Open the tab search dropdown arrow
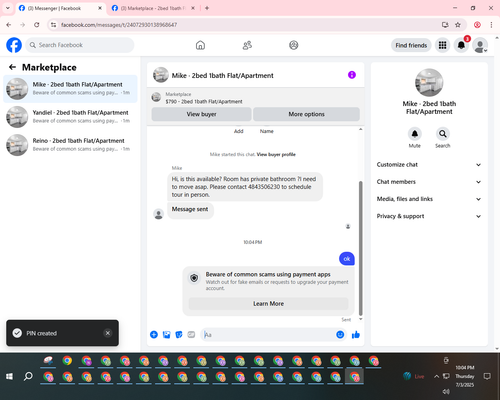Viewport: 500px width, 400px height. point(8,8)
